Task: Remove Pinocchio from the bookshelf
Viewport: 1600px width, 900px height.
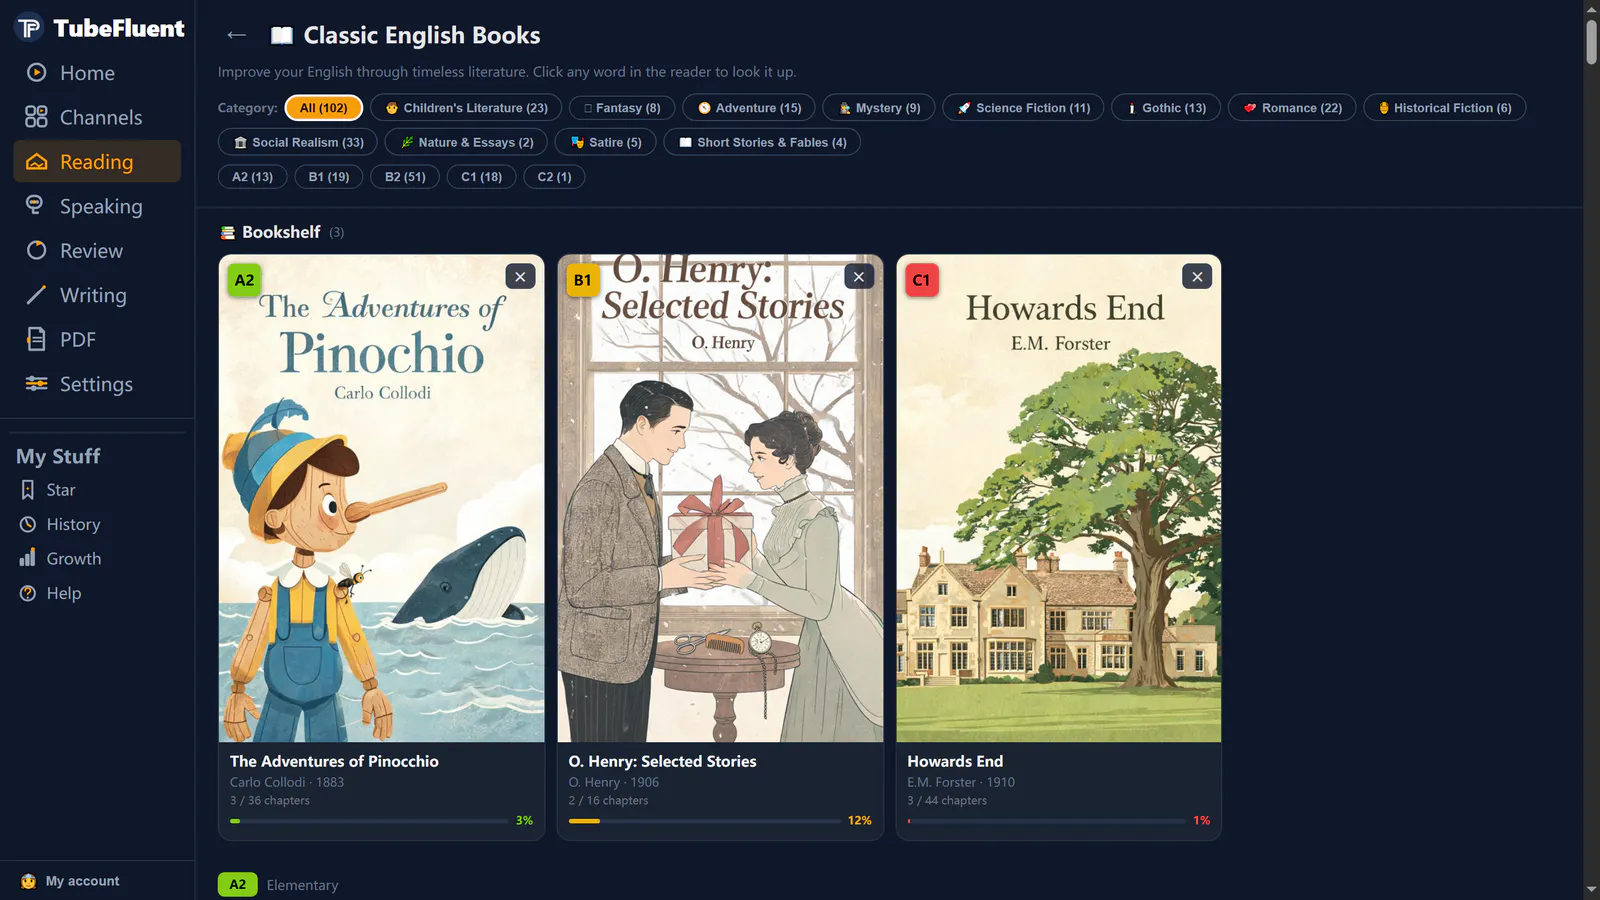Action: (x=520, y=277)
